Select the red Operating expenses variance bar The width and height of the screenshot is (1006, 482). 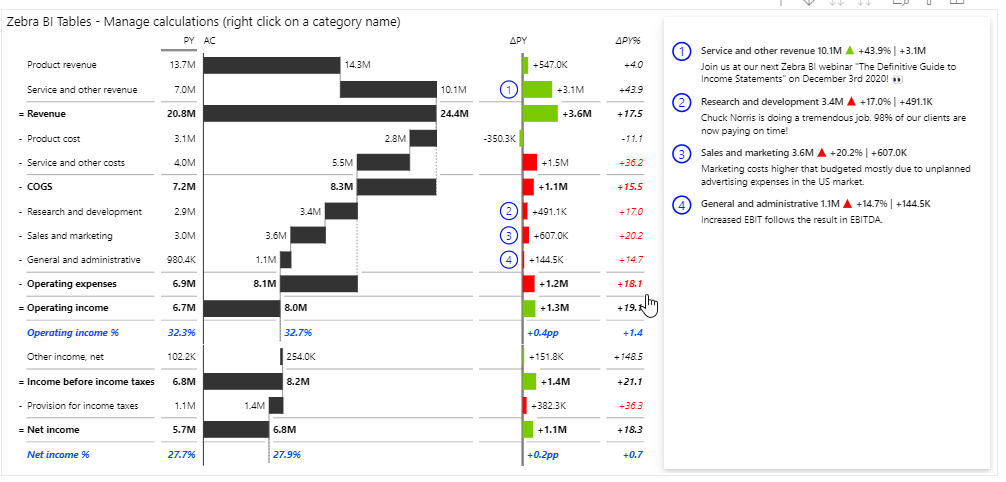529,284
